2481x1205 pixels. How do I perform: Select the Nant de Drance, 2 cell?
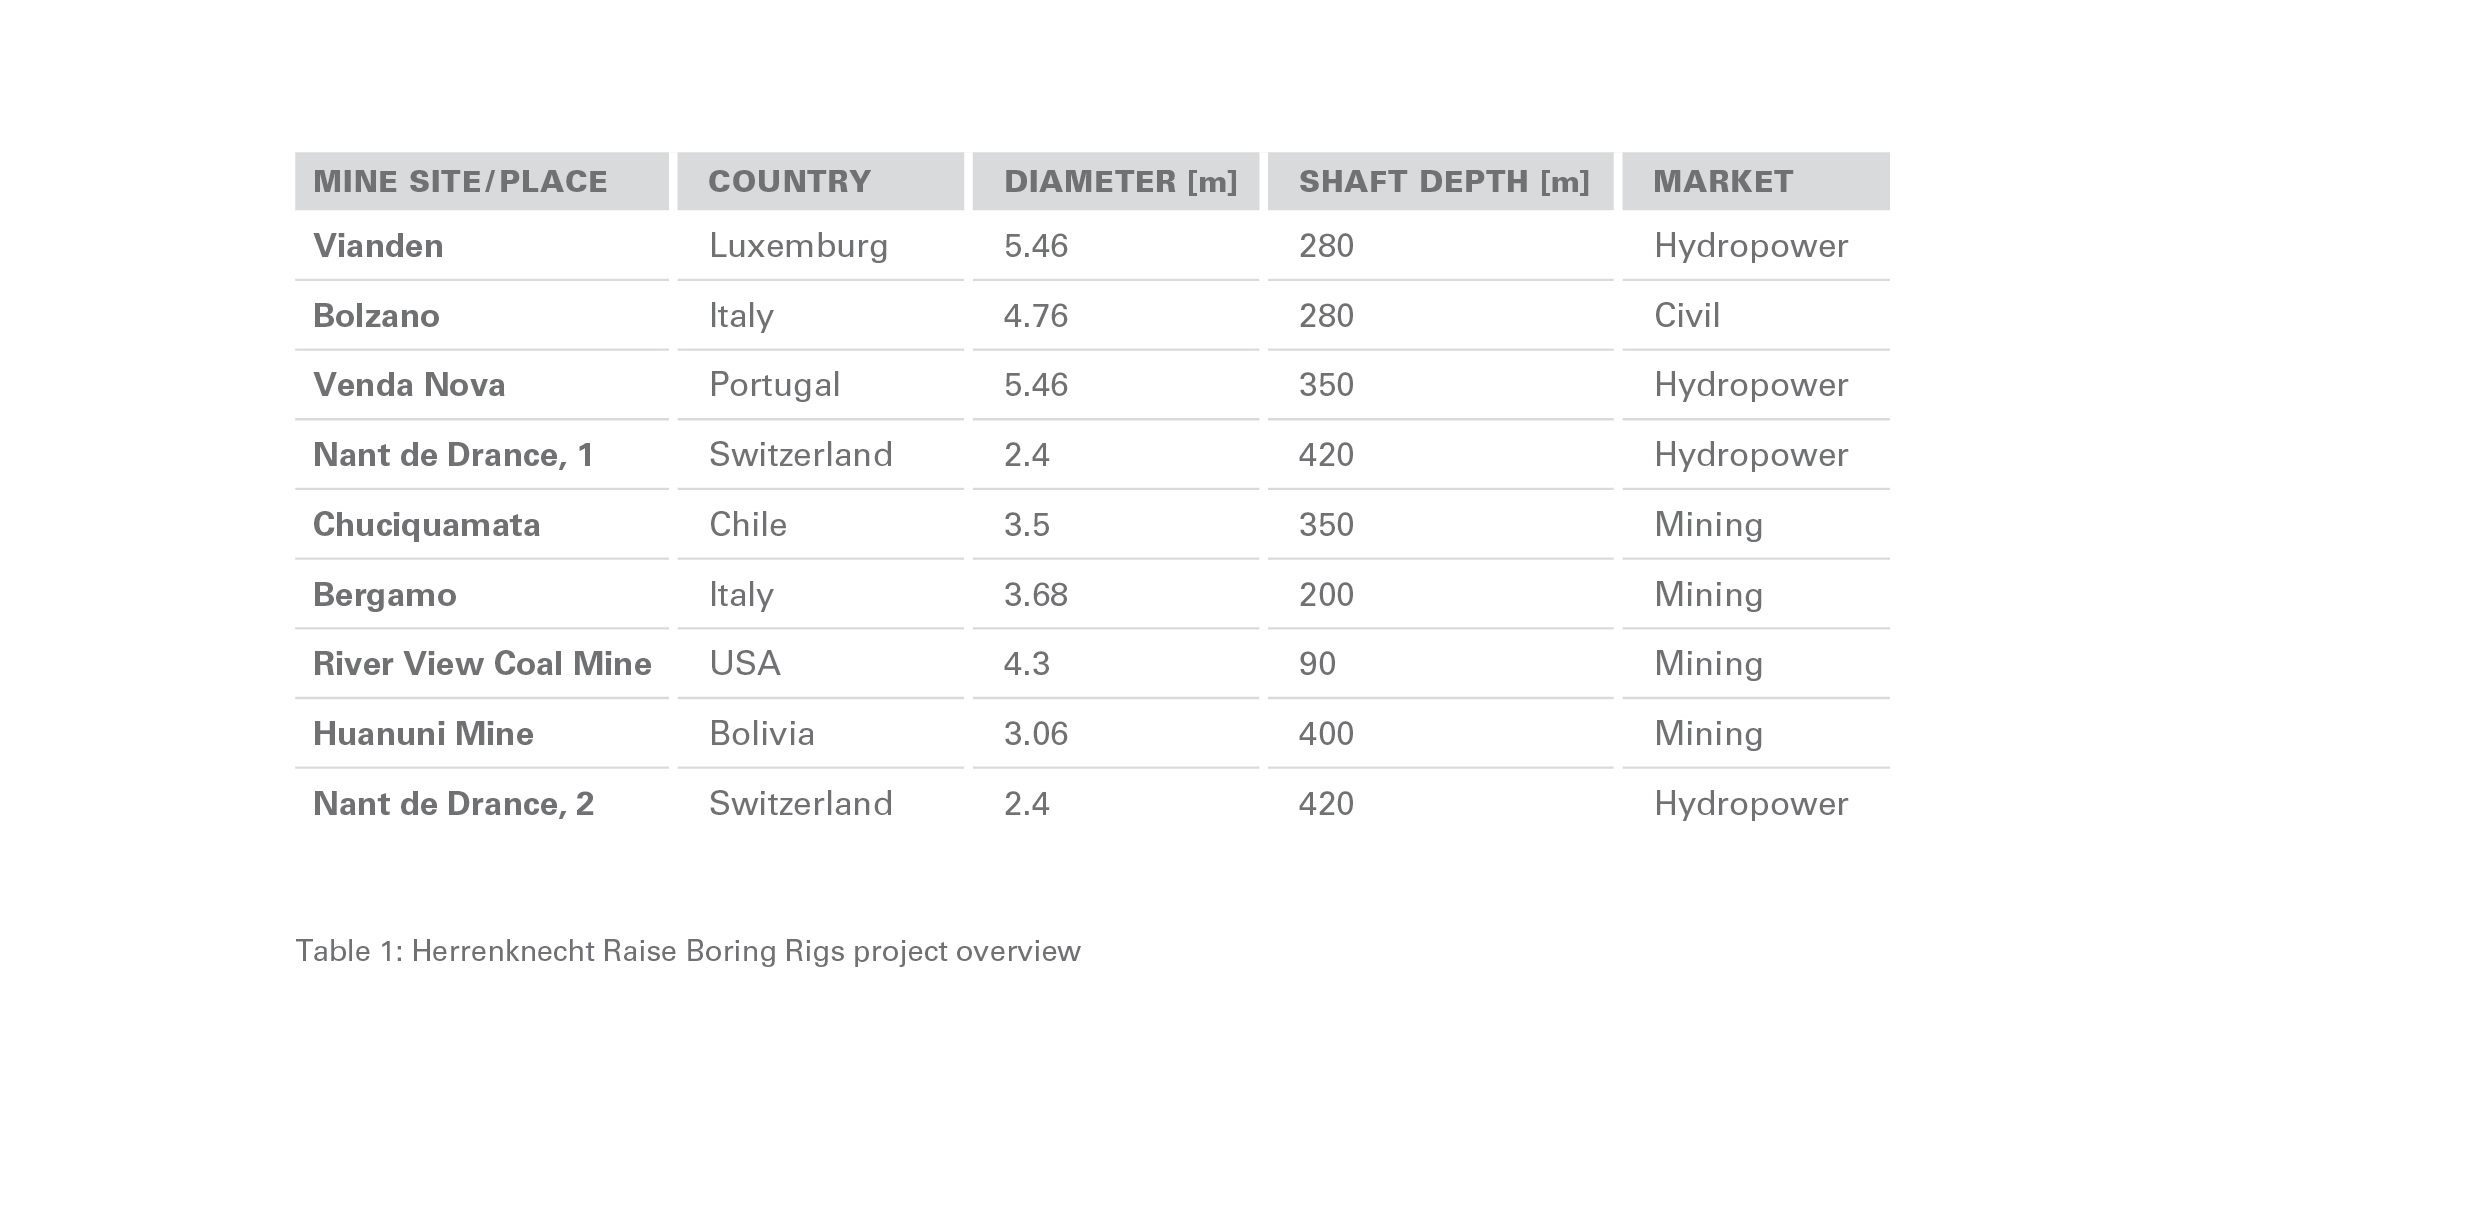click(453, 804)
